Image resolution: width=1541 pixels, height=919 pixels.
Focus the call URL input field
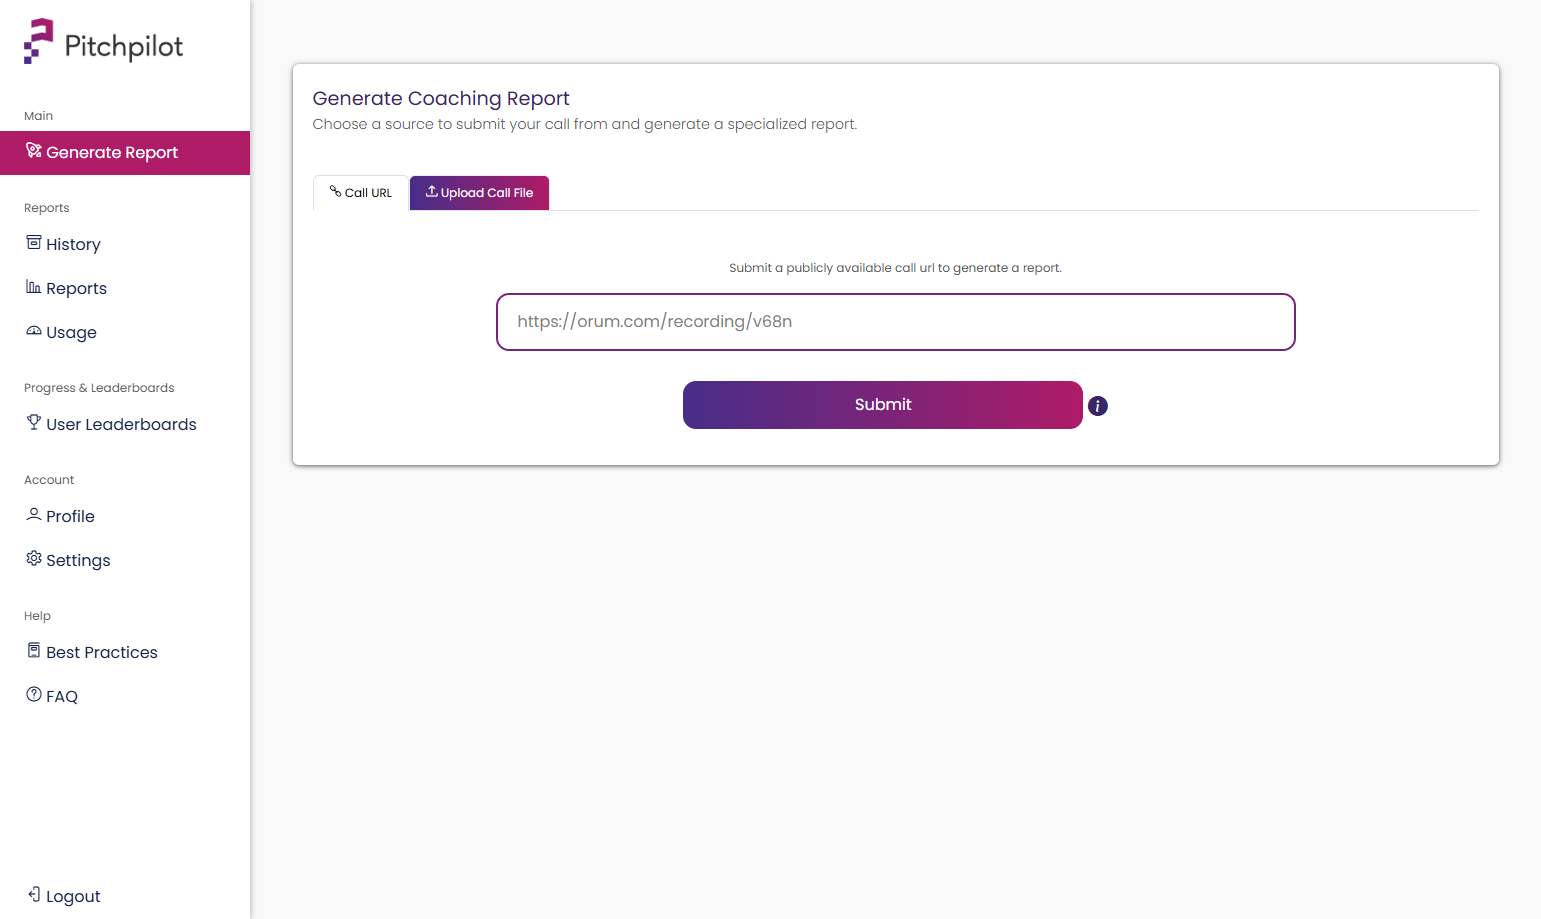pyautogui.click(x=896, y=322)
